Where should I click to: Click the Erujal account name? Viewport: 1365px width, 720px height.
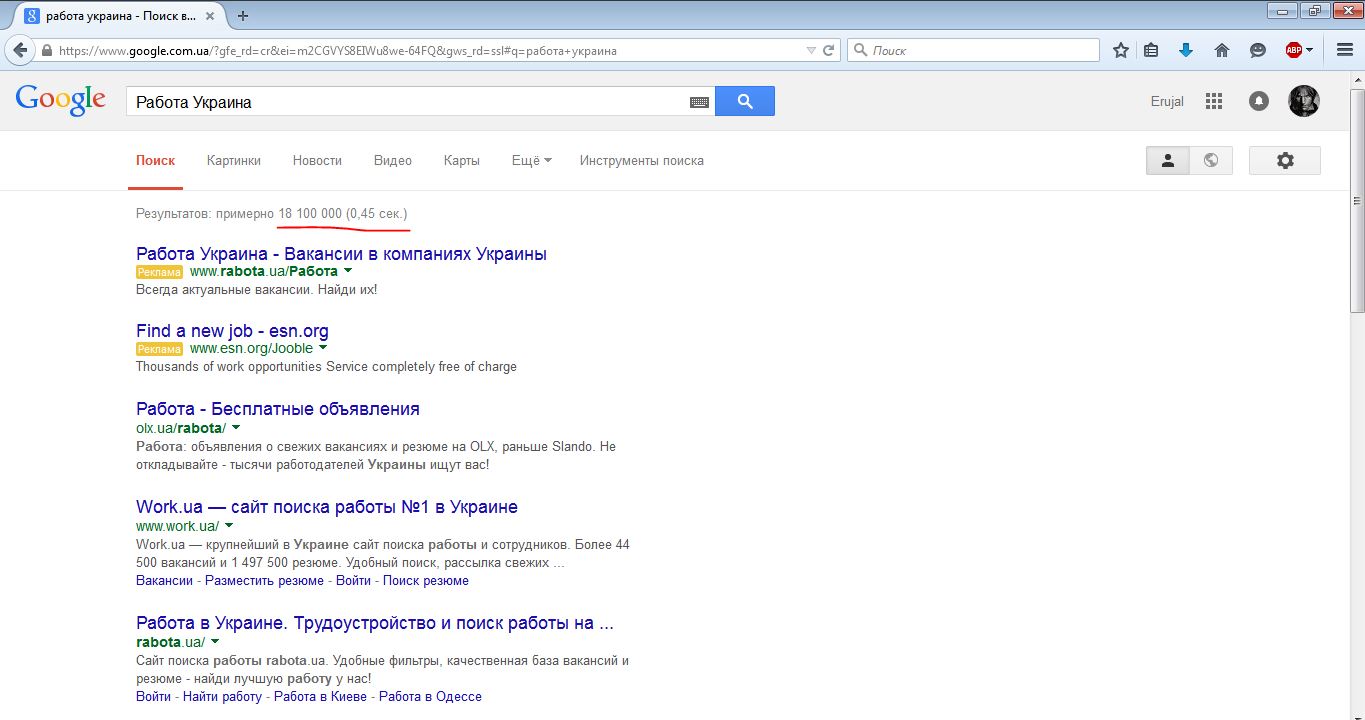coord(1167,101)
